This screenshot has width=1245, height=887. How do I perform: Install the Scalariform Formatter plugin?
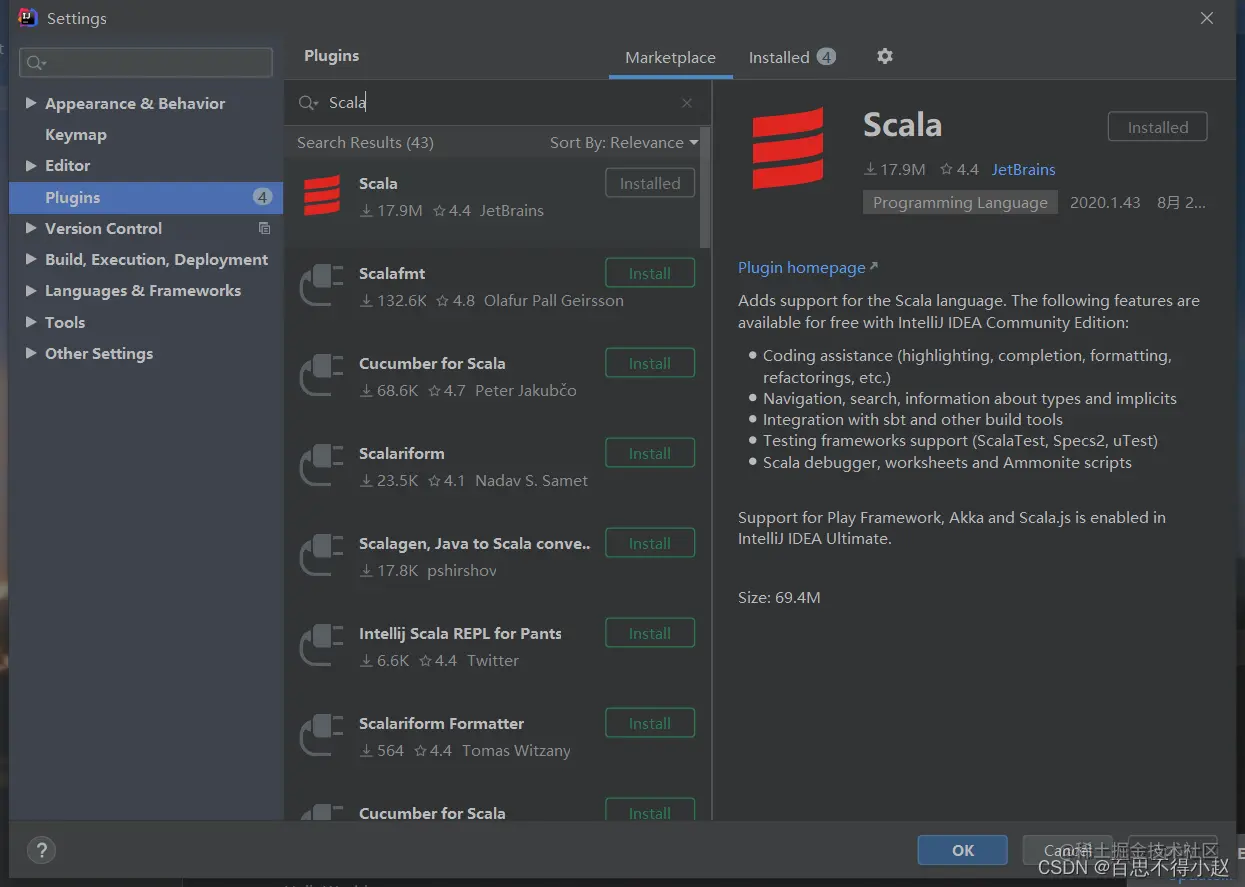coord(650,723)
